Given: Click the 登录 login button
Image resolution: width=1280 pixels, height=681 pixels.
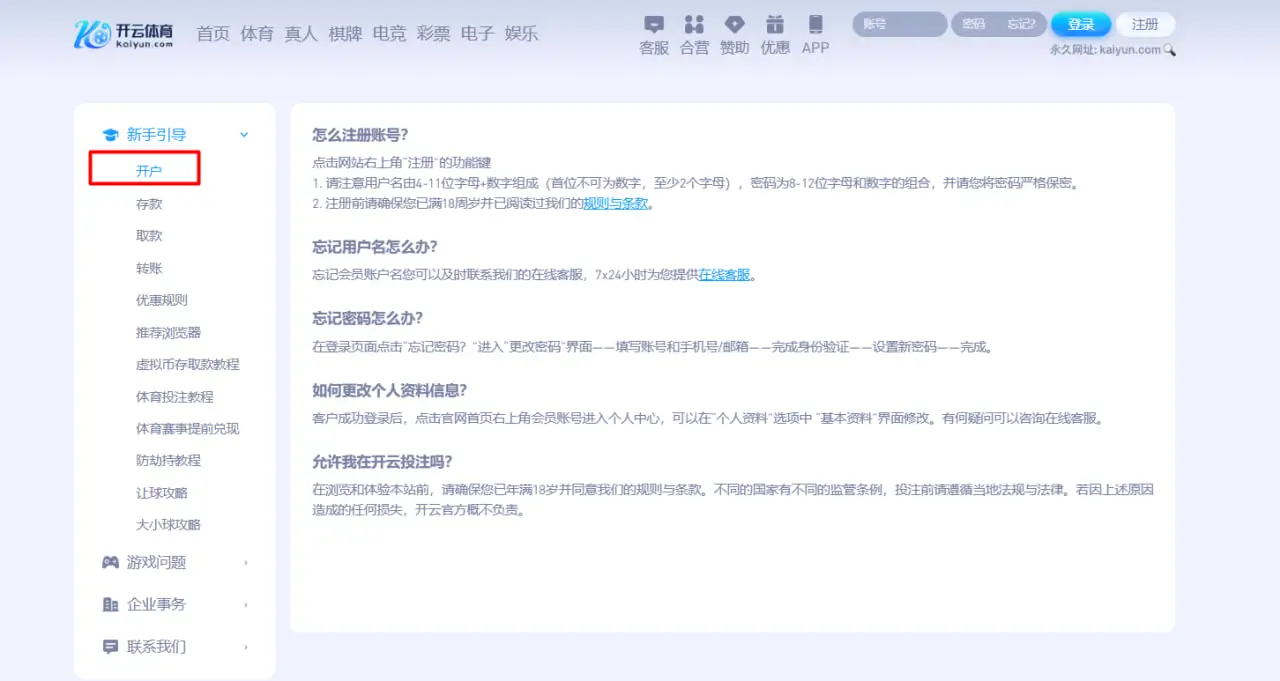Looking at the screenshot, I should 1081,24.
